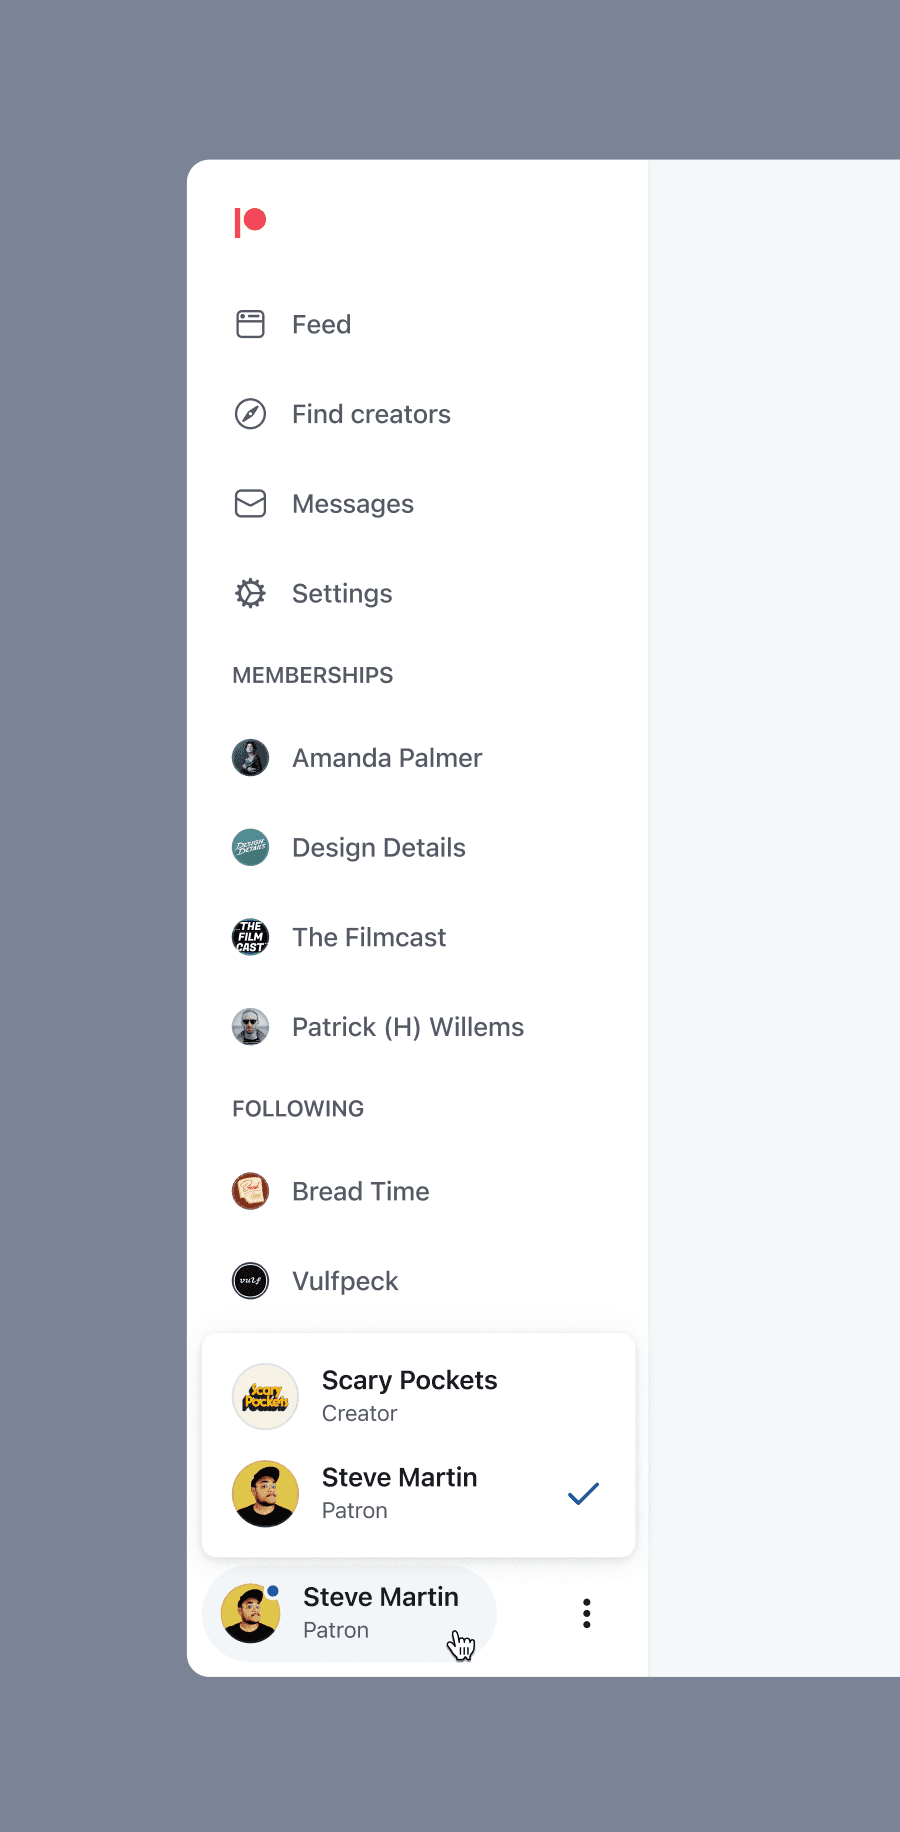Open Amanda Palmer's membership page
The width and height of the screenshot is (900, 1832).
tap(386, 757)
